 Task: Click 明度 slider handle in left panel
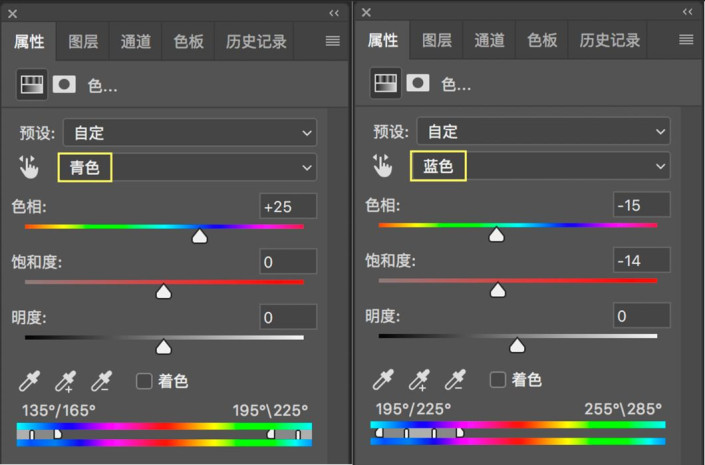click(164, 347)
